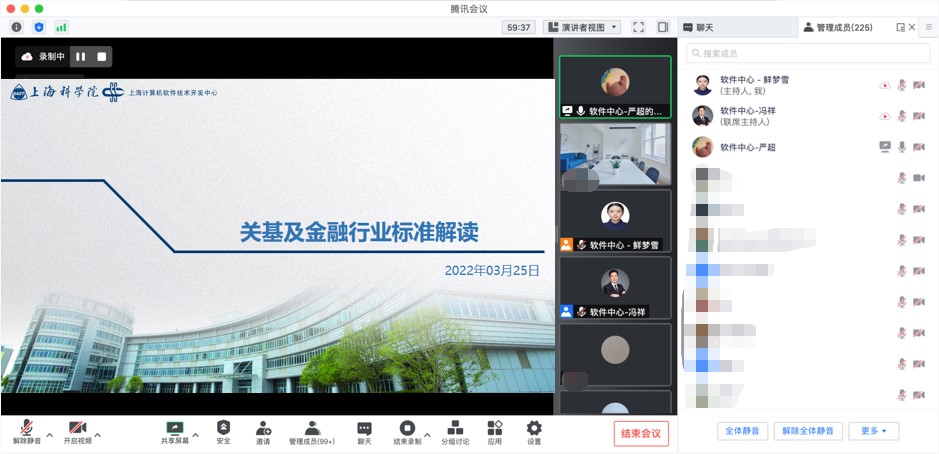
Task: Pause the cloud recording
Action: coord(81,57)
